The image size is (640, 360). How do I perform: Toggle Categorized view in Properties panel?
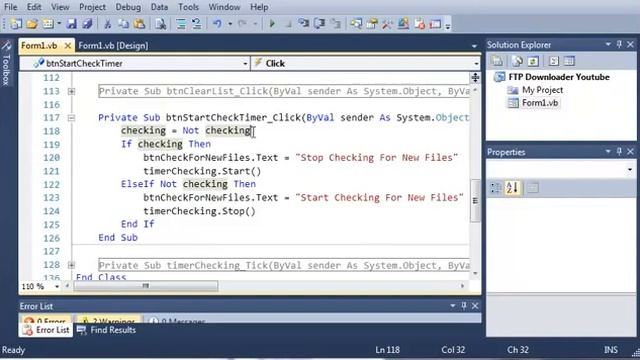pyautogui.click(x=496, y=188)
